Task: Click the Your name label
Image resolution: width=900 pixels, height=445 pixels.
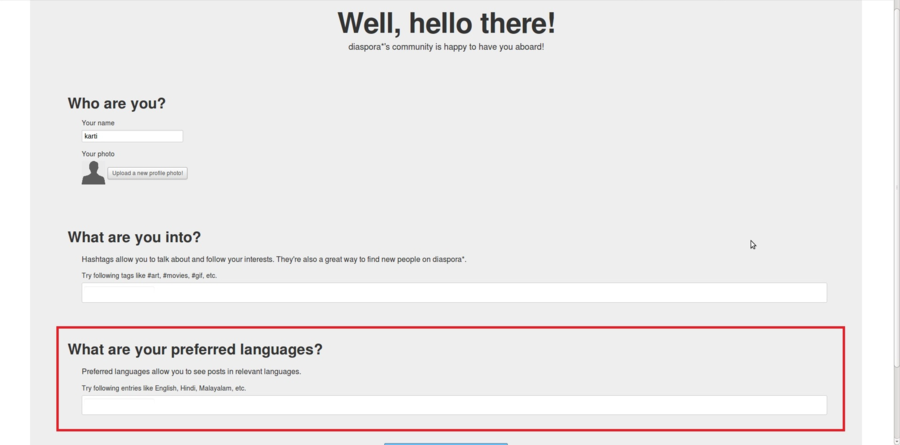Action: click(x=98, y=123)
